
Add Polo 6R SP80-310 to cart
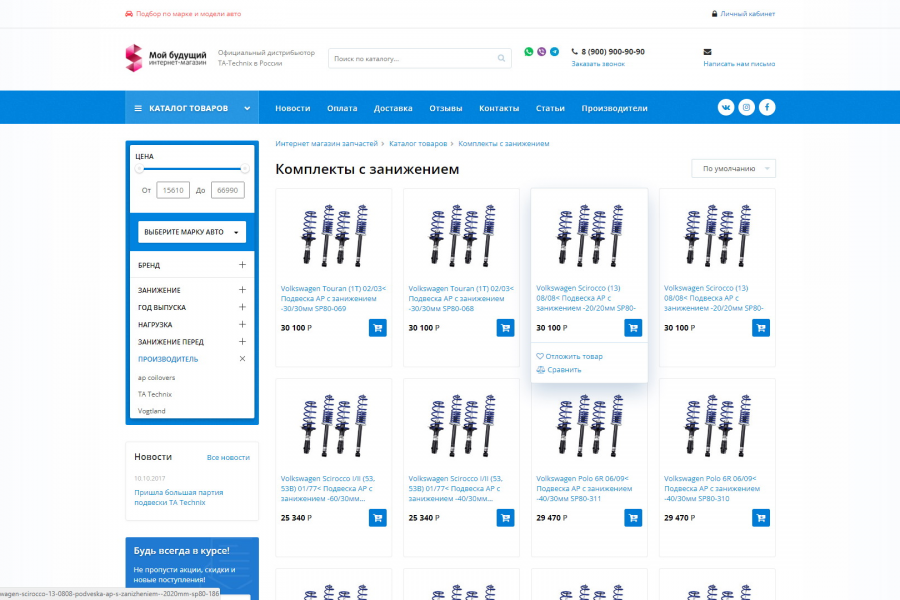coord(761,518)
